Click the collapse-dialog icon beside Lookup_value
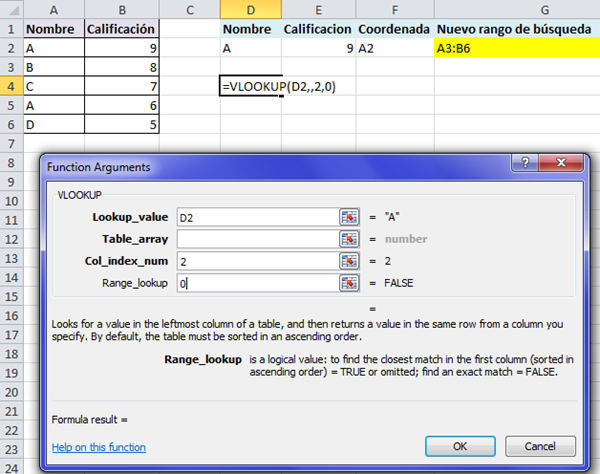The image size is (600, 474). 349,217
